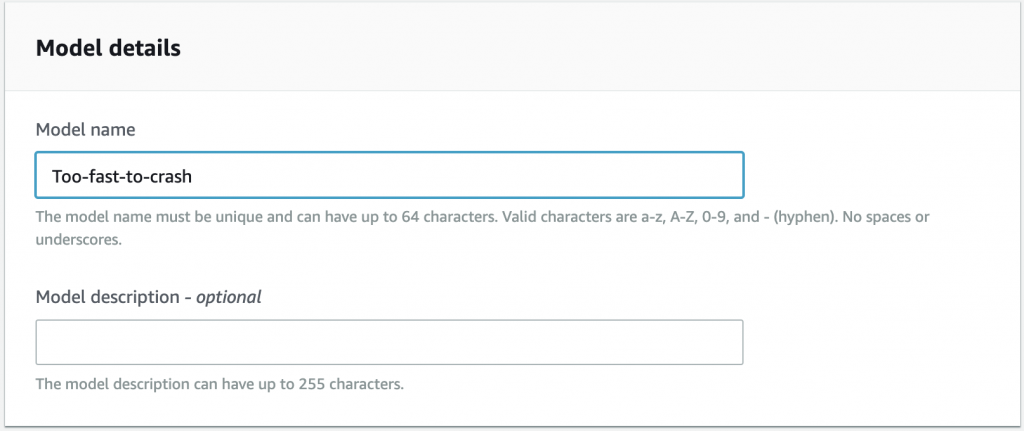Screen dimensions: 1024x431
Task: Click the Model name input field
Action: pos(389,175)
